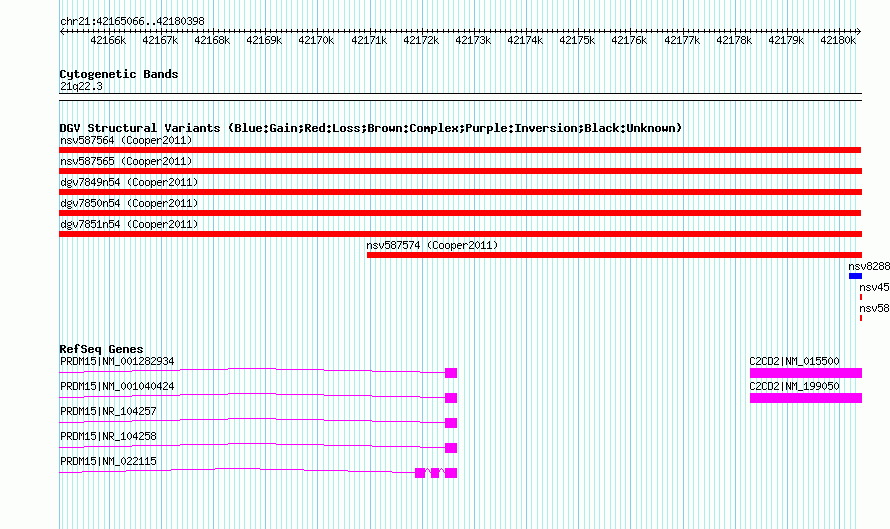Open the dgv7850n54 (Cooper2011) label

coord(129,203)
